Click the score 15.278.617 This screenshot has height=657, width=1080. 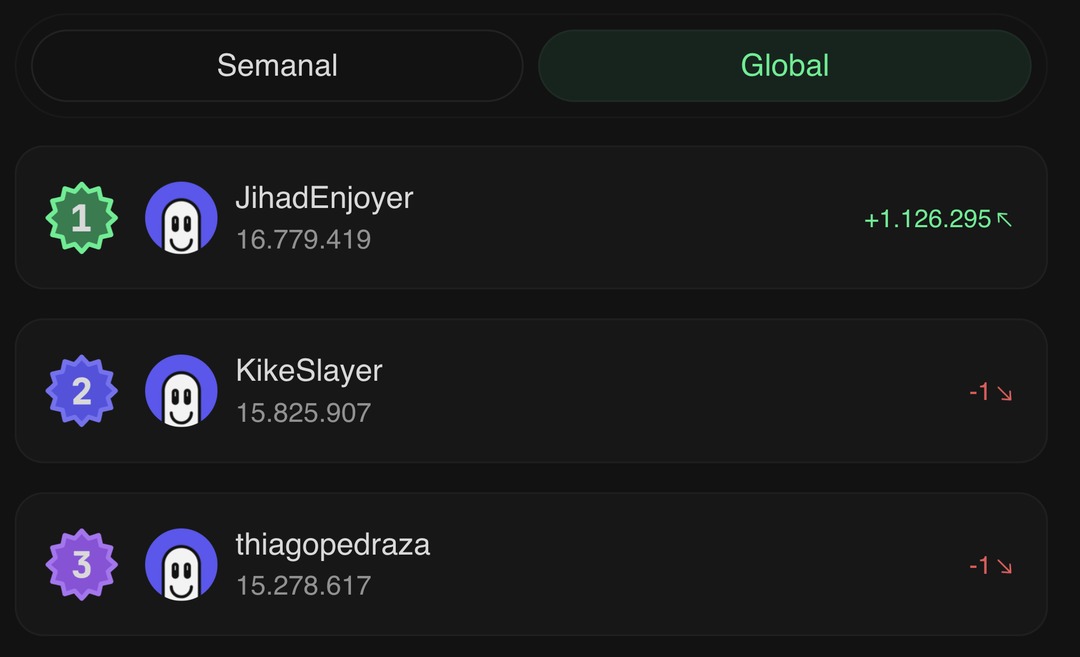tap(303, 586)
